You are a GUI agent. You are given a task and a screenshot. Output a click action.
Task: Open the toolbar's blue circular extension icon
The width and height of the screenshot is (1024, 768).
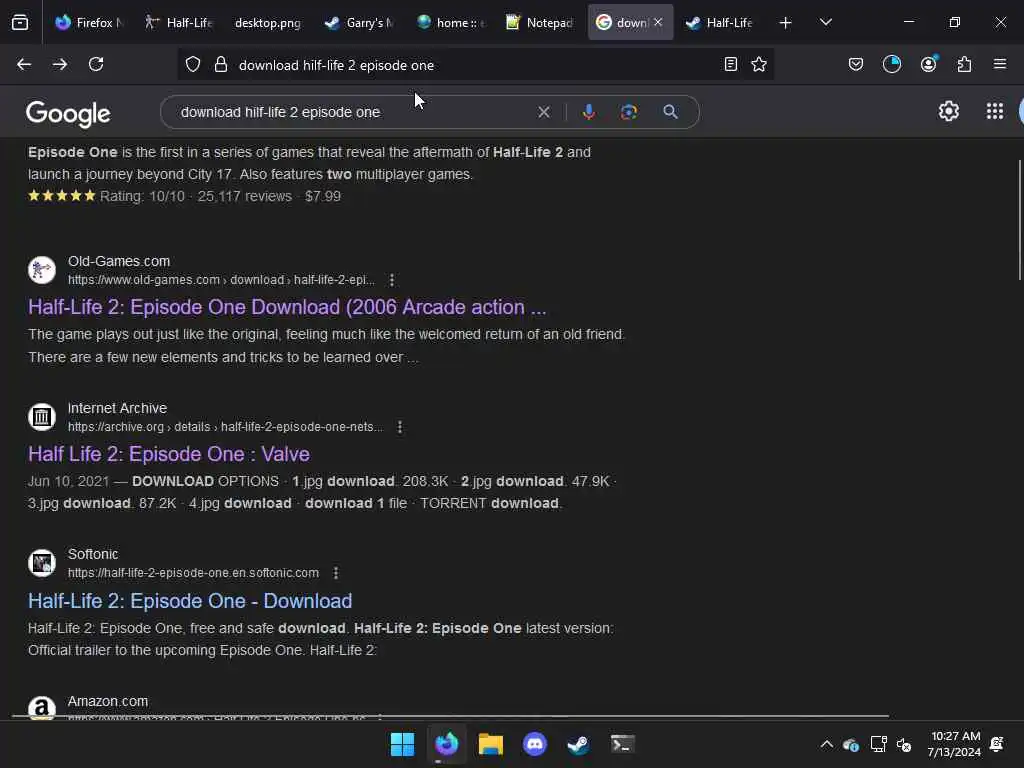pos(892,64)
